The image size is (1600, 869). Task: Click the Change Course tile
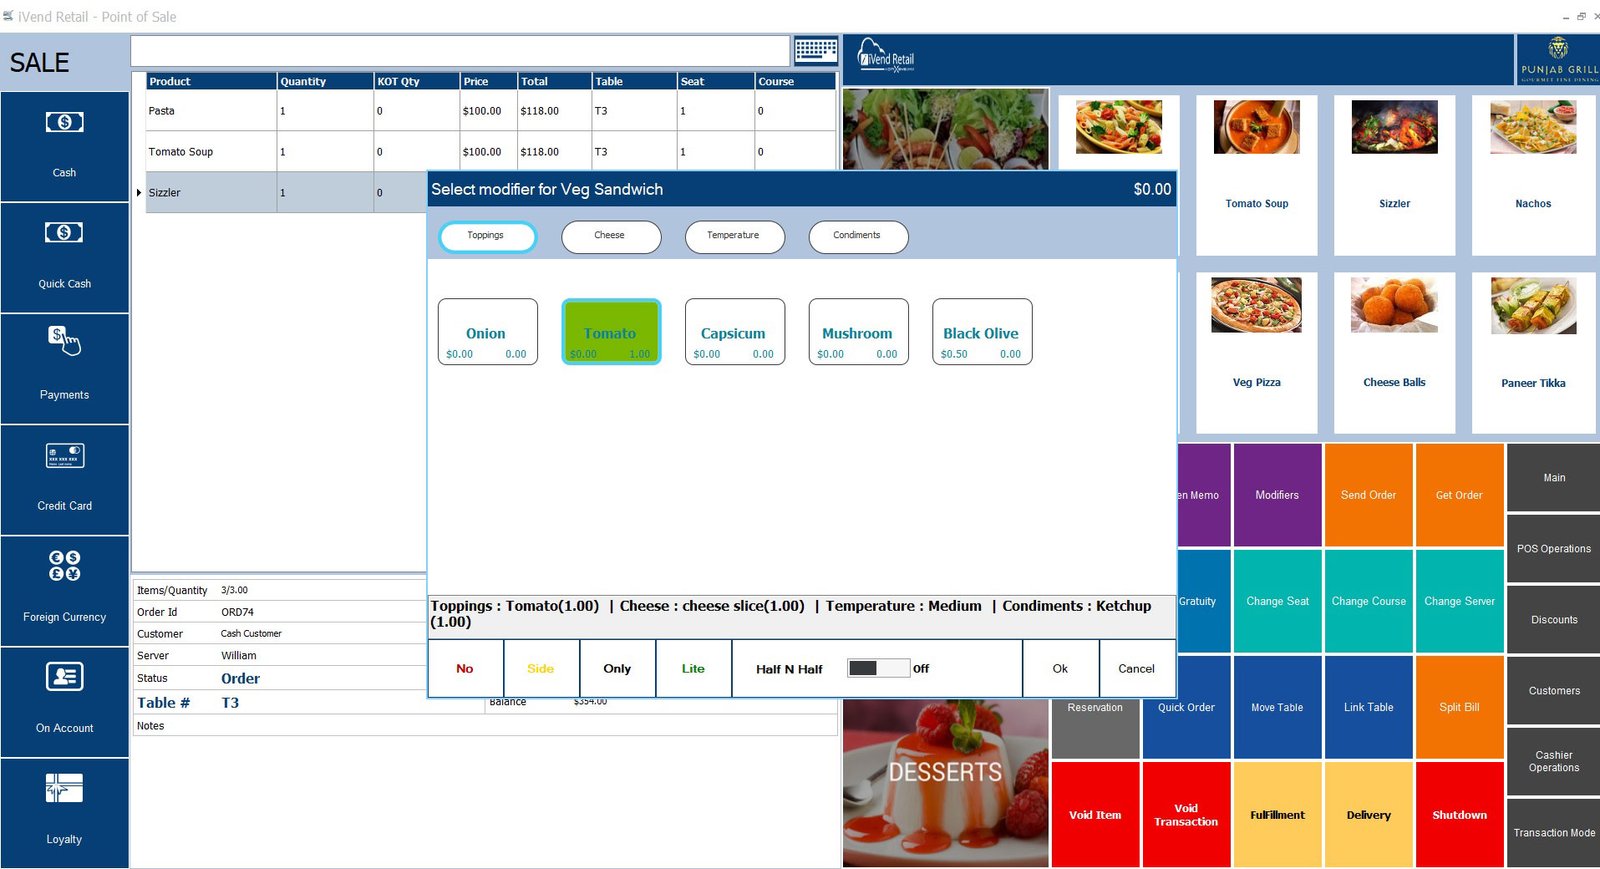[x=1368, y=601]
